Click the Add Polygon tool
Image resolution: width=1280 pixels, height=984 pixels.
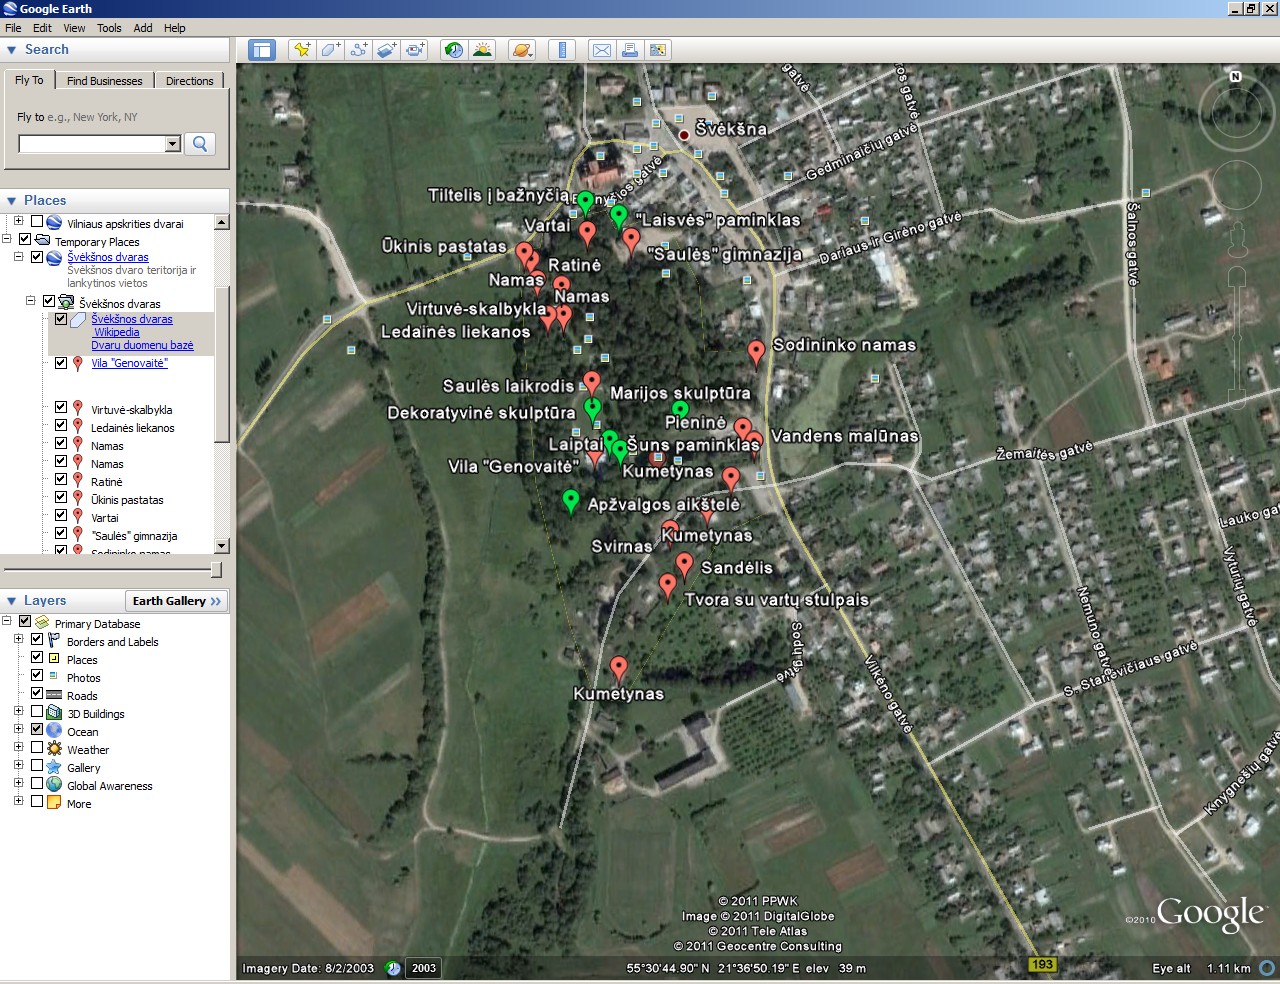tap(330, 50)
